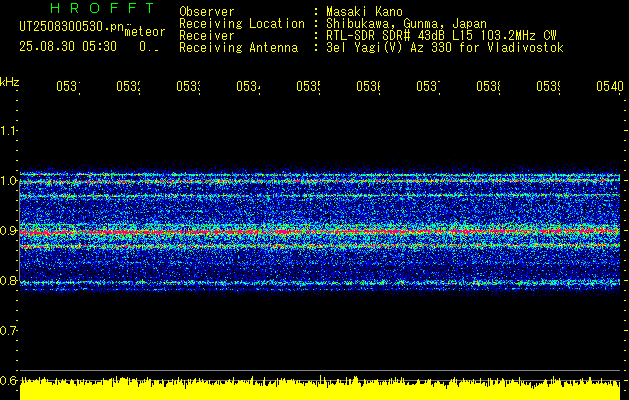Screen dimensions: 629x400
Task: Click the 0.7 frequency axis label
Action: (8, 331)
